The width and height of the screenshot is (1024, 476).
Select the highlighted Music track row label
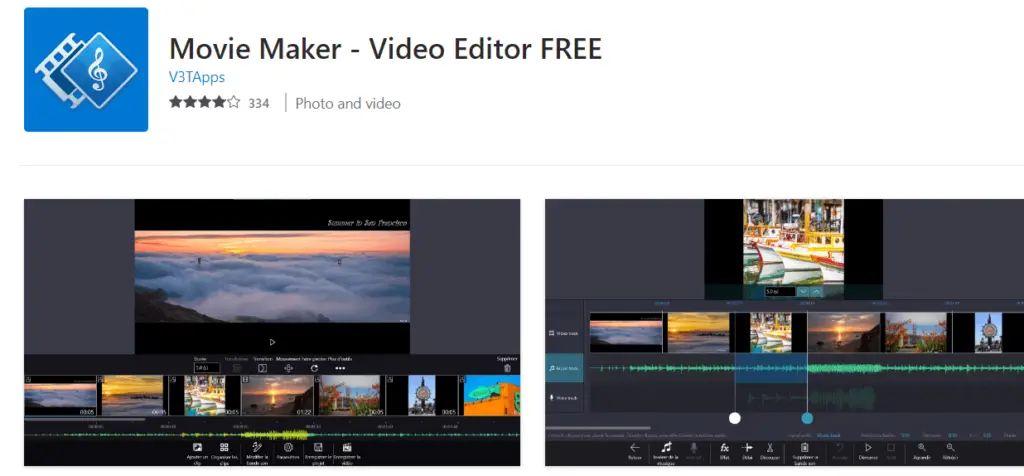click(564, 369)
